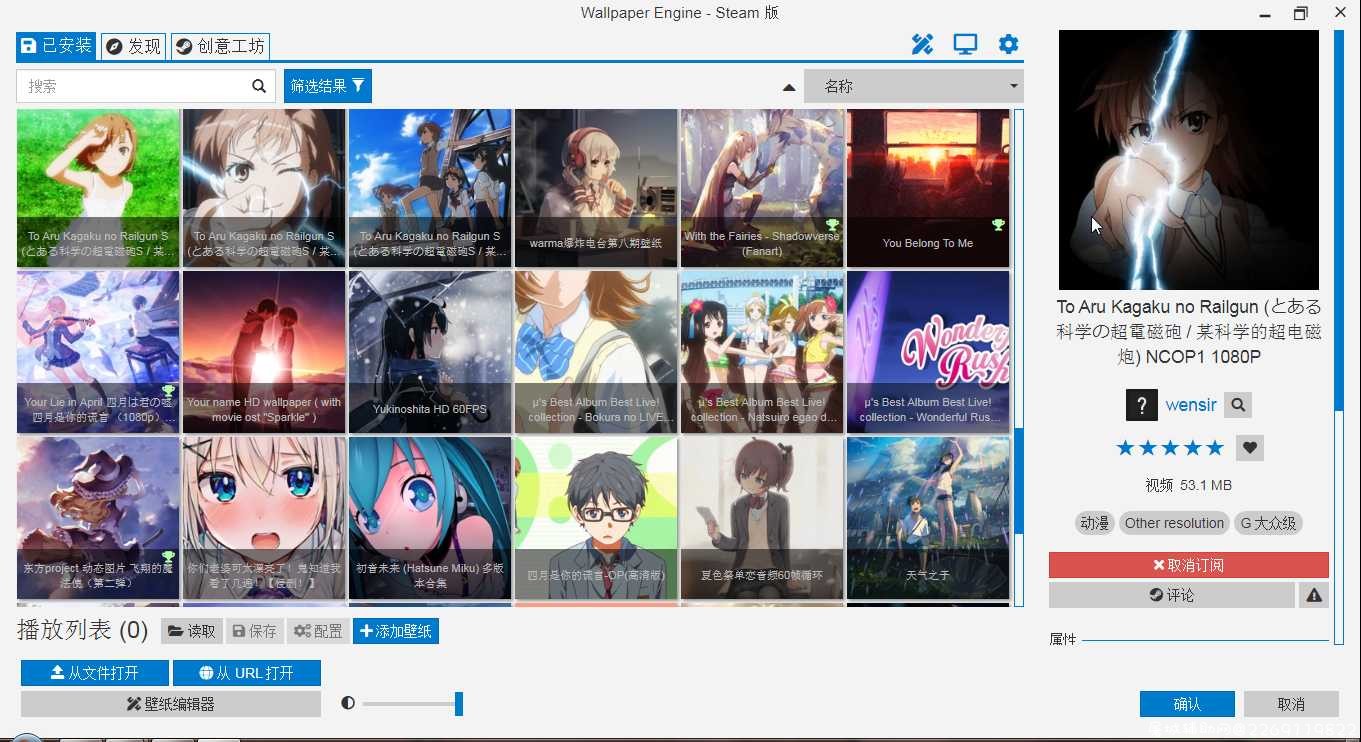Select Your name HD wallpaper thumbnail
Viewport: 1361px width, 742px height.
264,352
